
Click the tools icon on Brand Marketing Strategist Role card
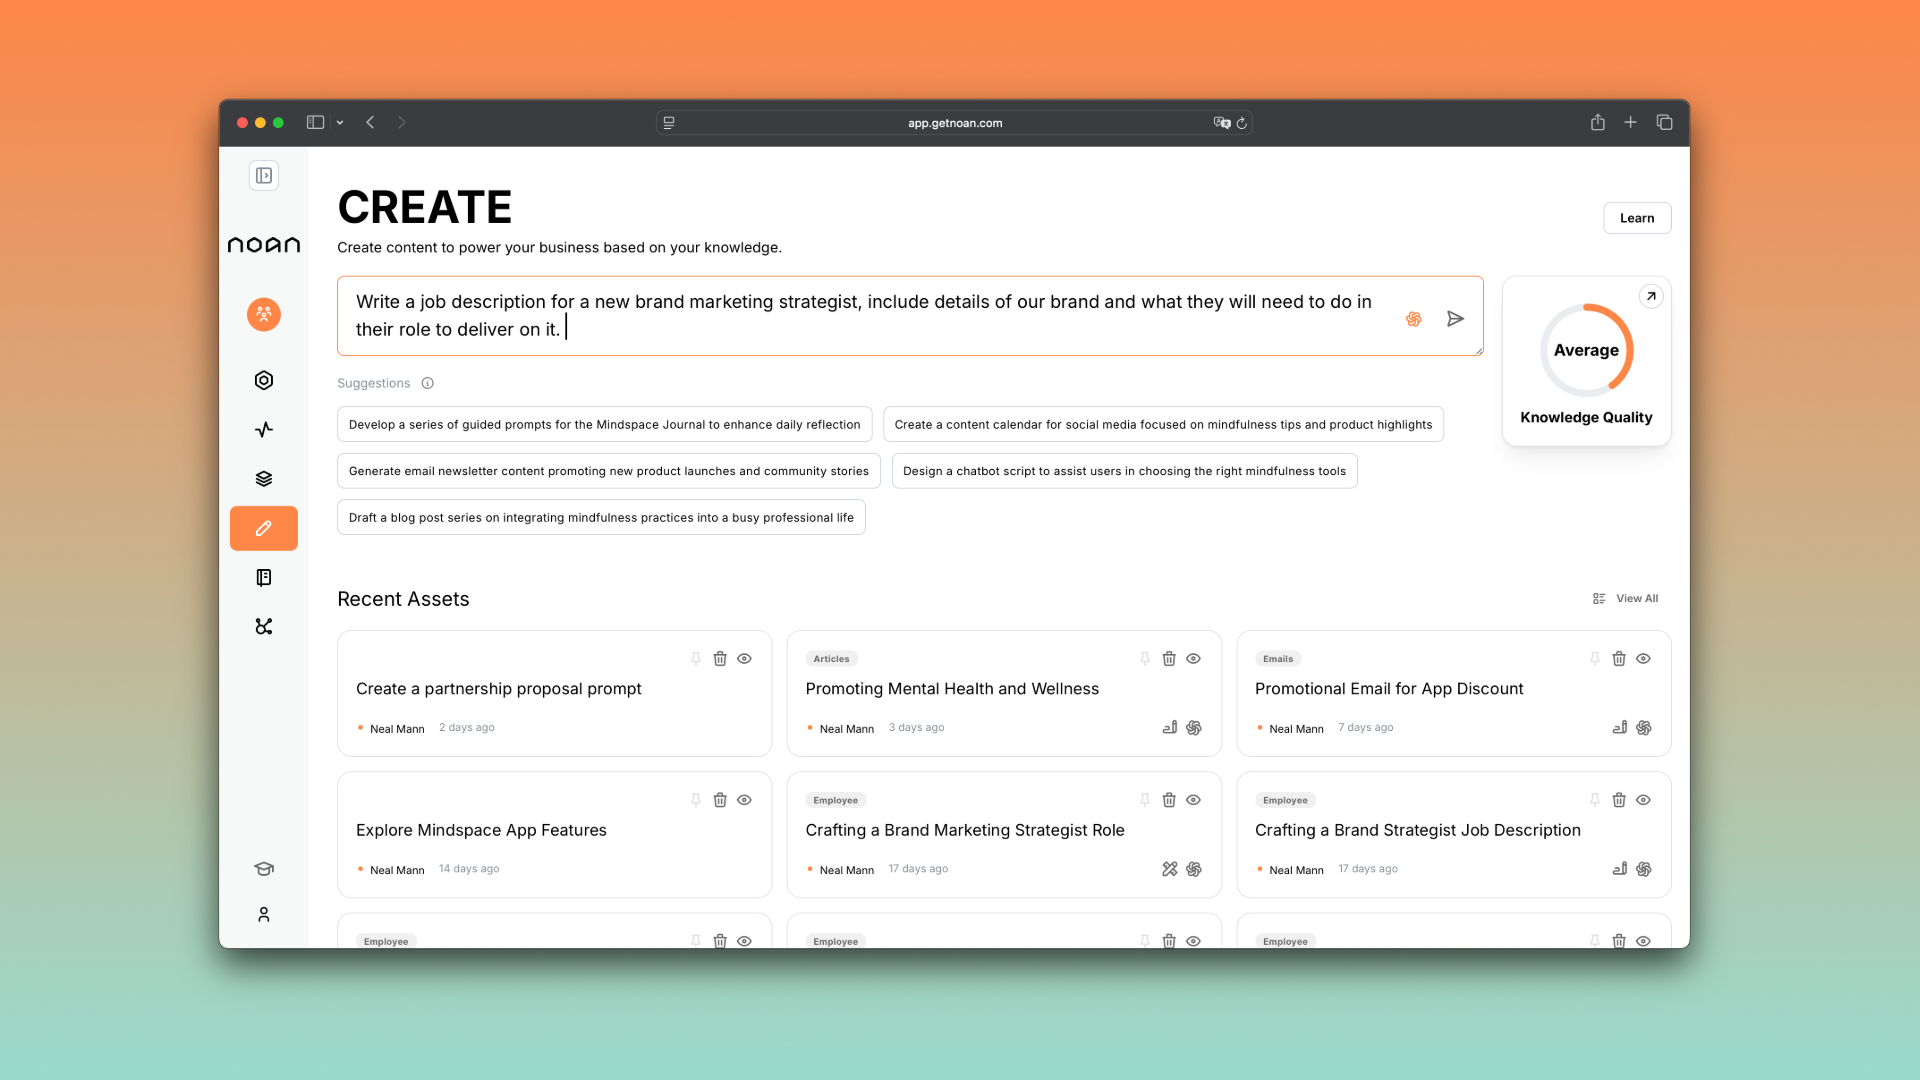coord(1169,869)
